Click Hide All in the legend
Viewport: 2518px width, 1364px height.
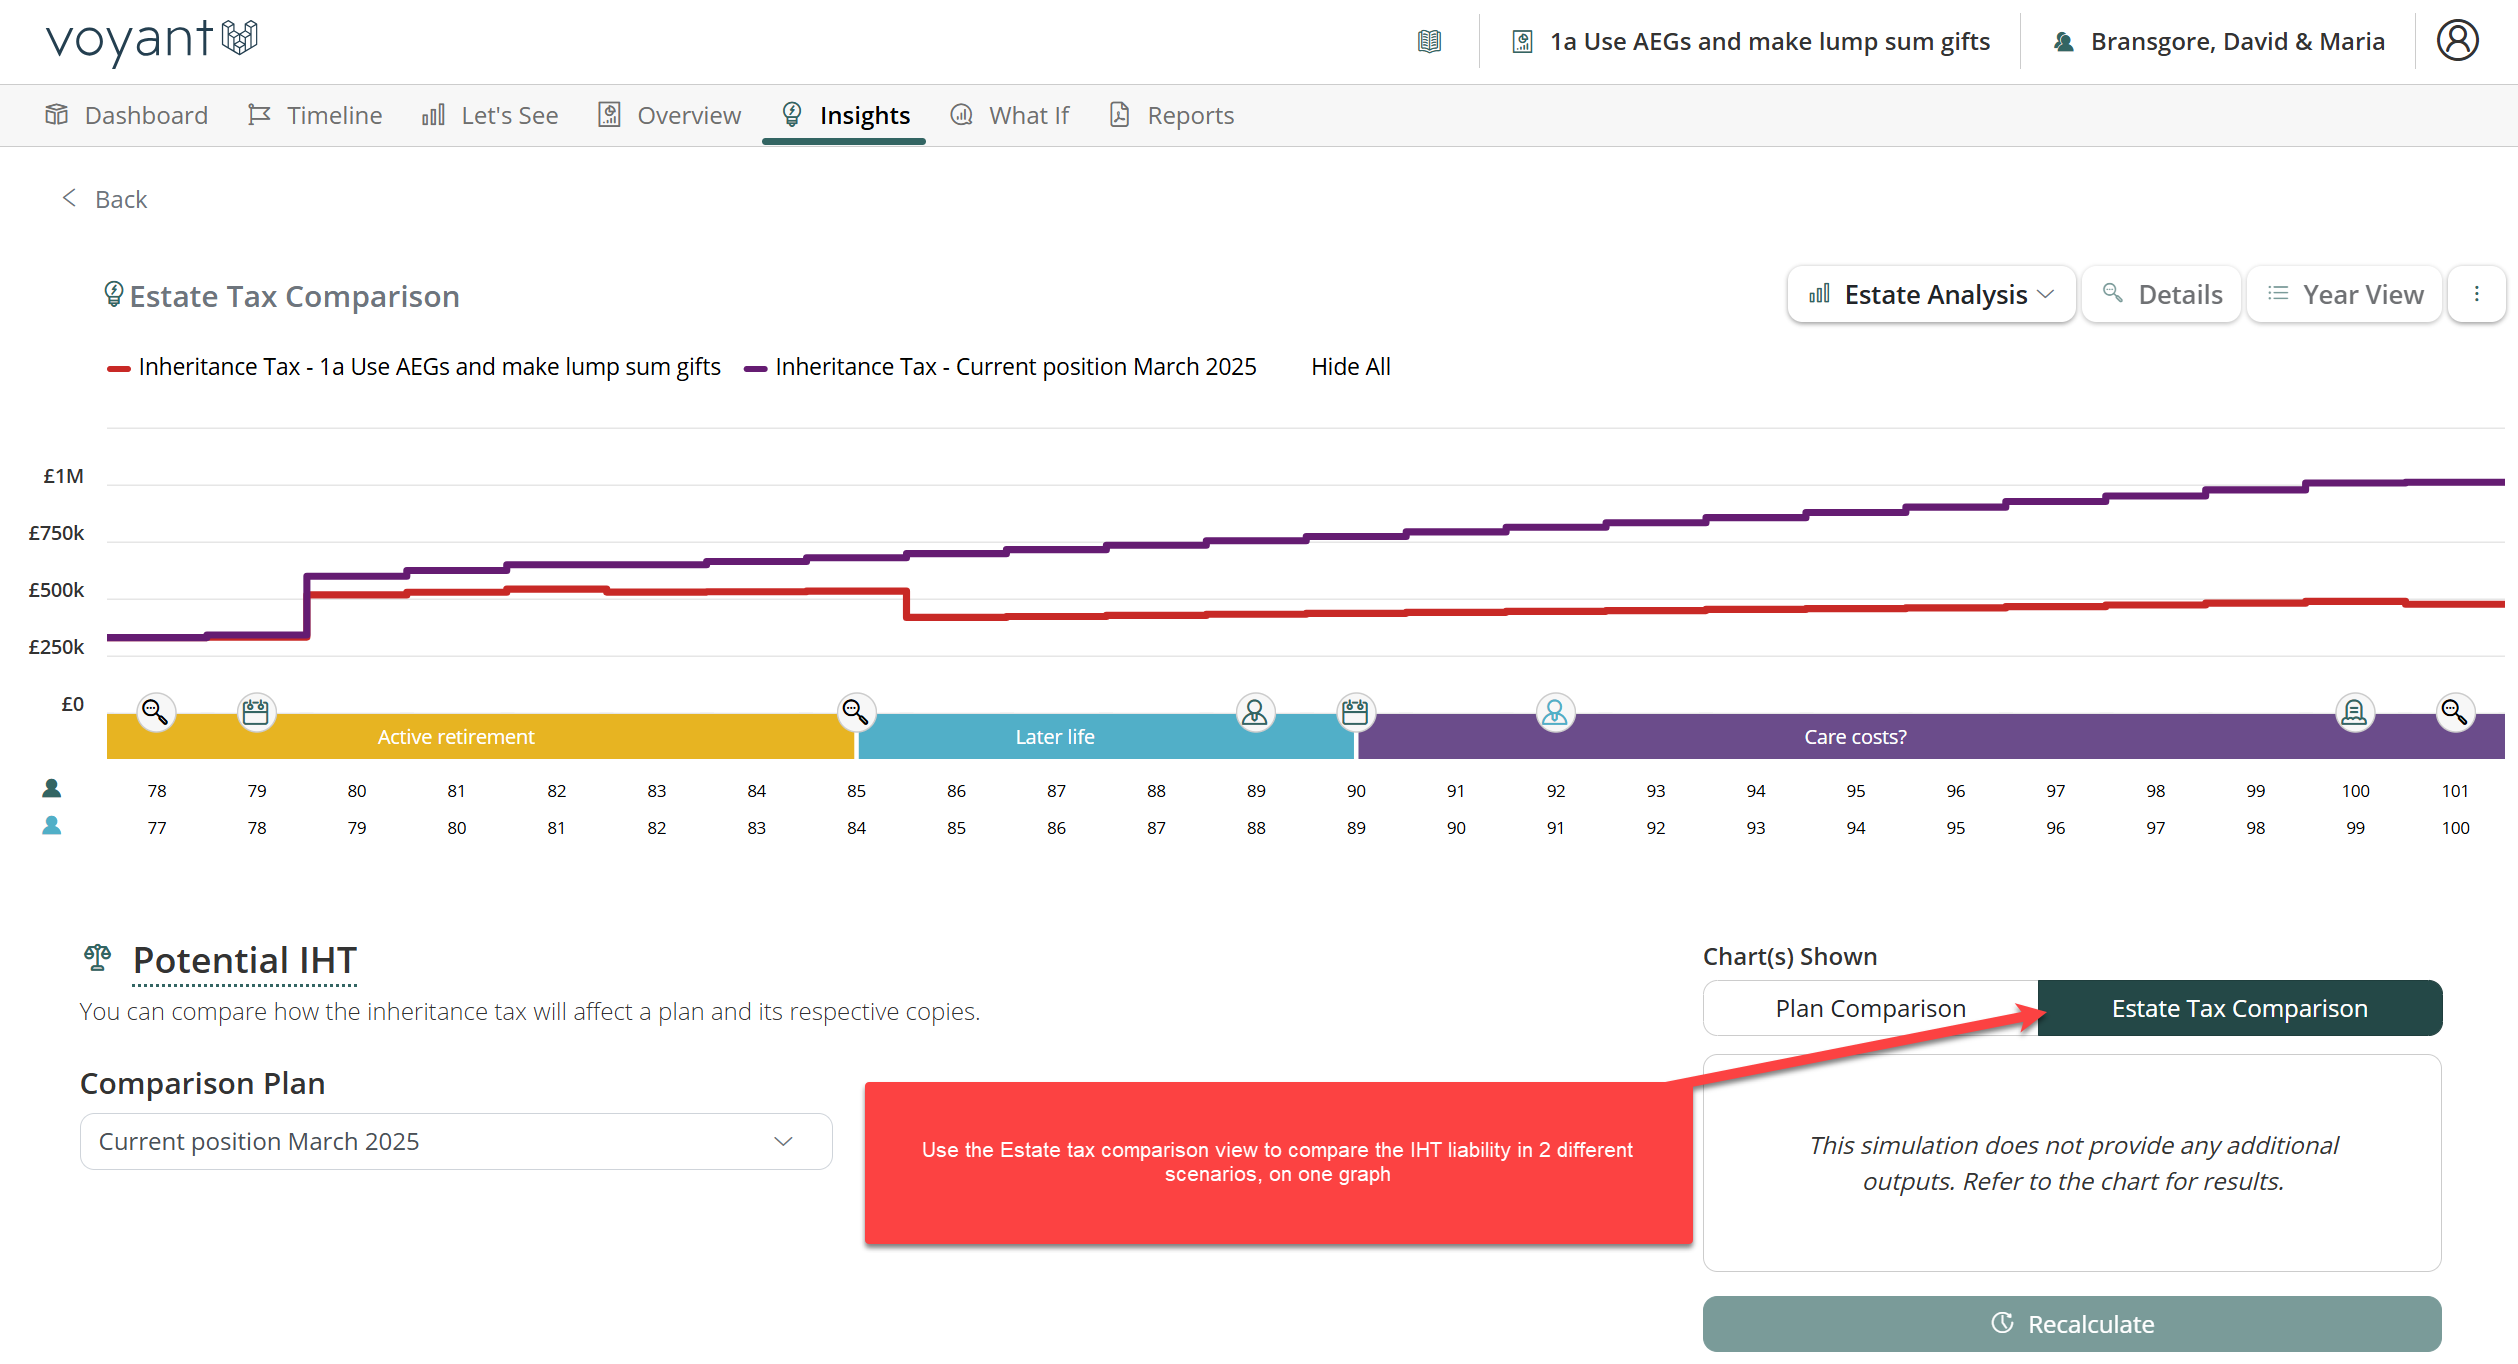click(x=1350, y=367)
